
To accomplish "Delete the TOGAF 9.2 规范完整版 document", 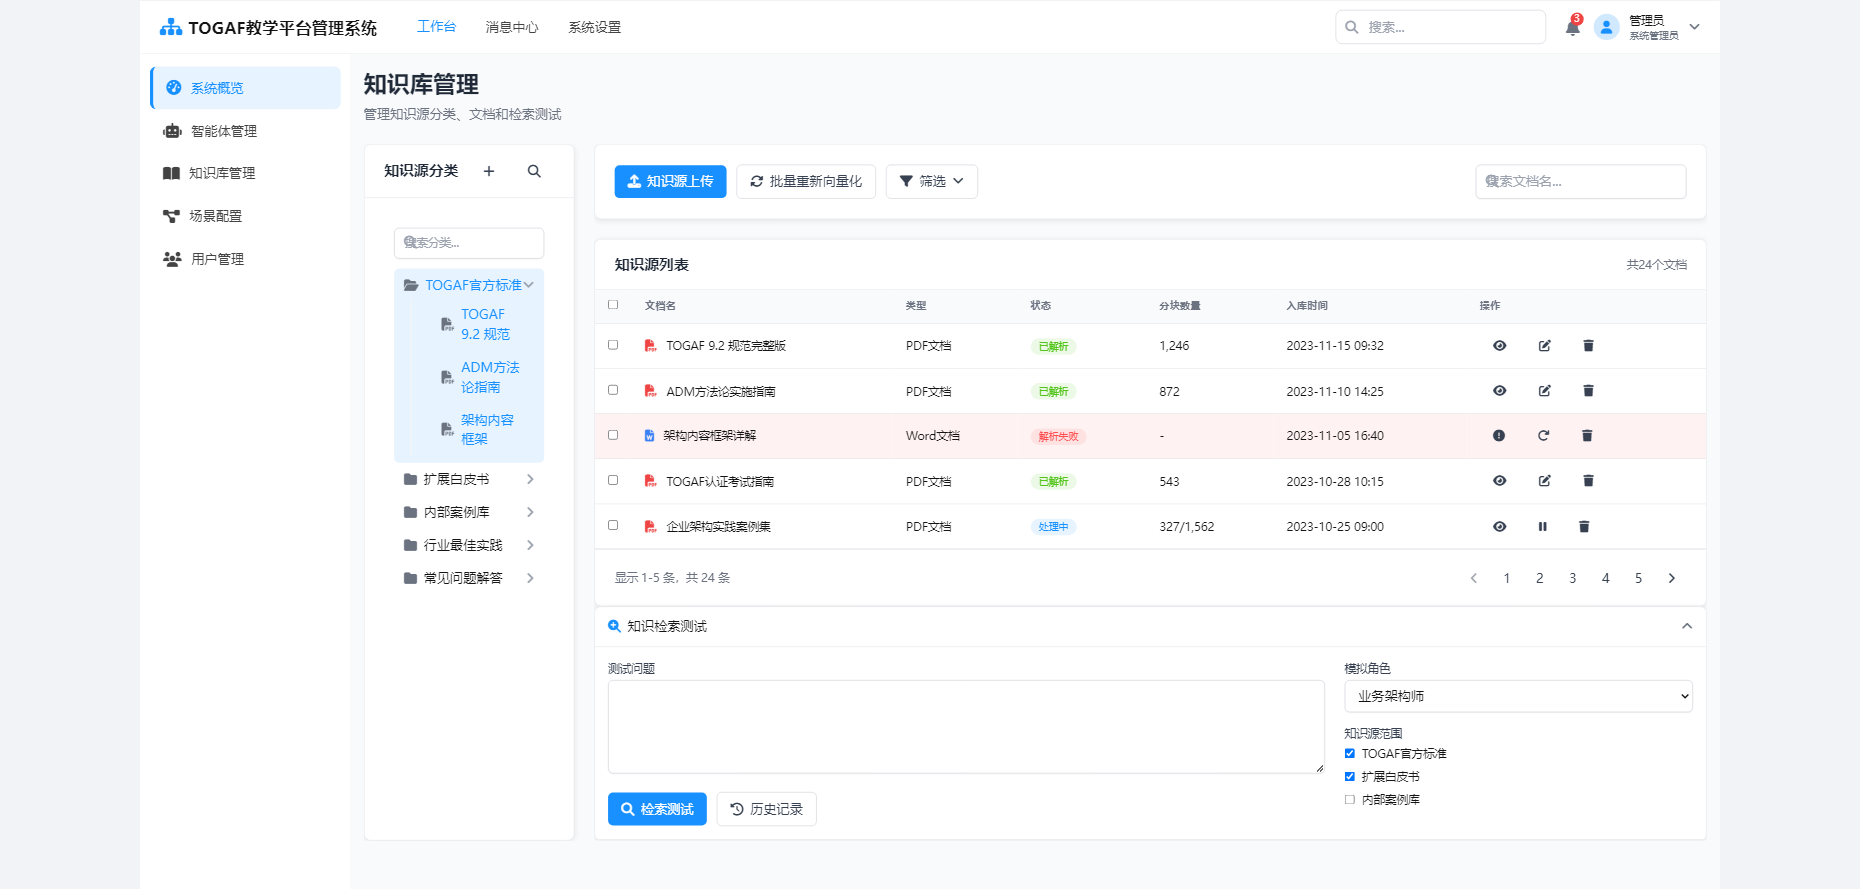I will coord(1588,346).
